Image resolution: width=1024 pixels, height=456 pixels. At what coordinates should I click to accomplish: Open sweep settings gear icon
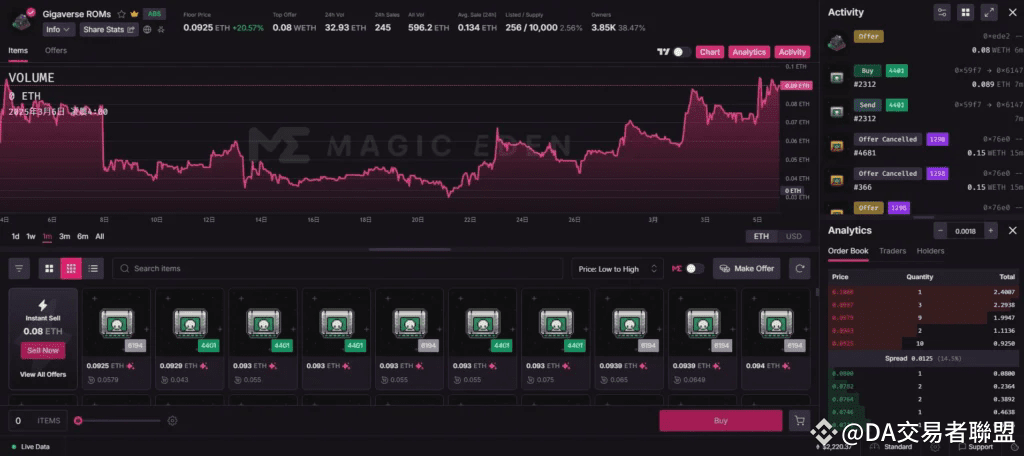point(172,421)
